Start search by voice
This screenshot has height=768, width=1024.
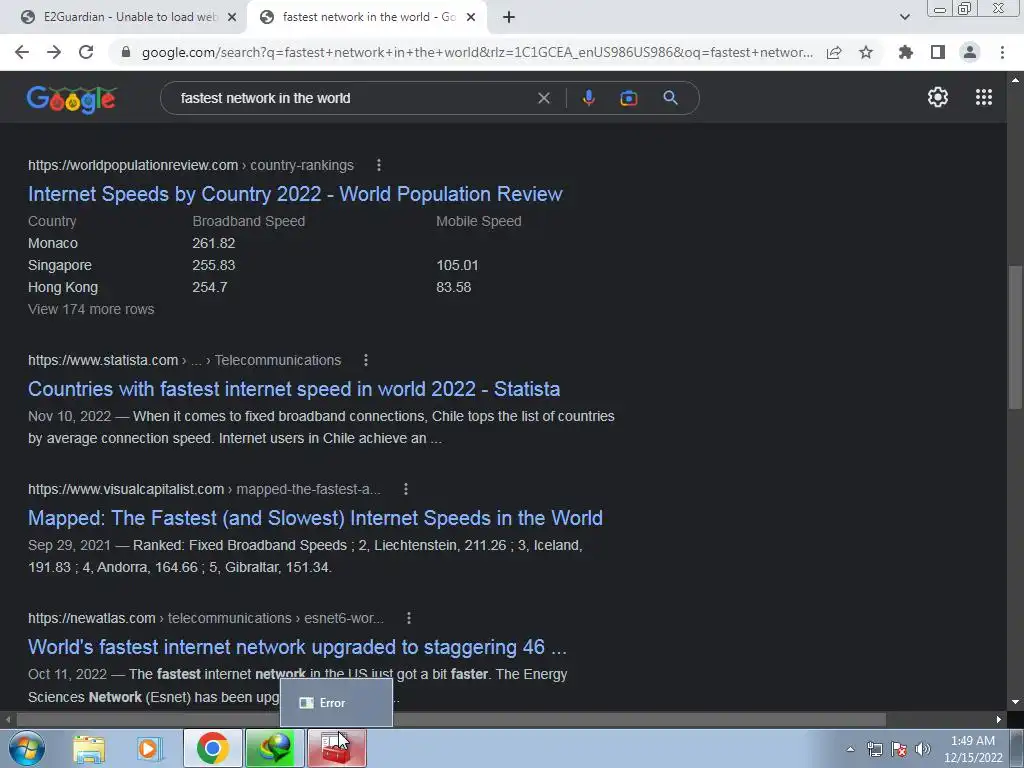click(x=588, y=98)
